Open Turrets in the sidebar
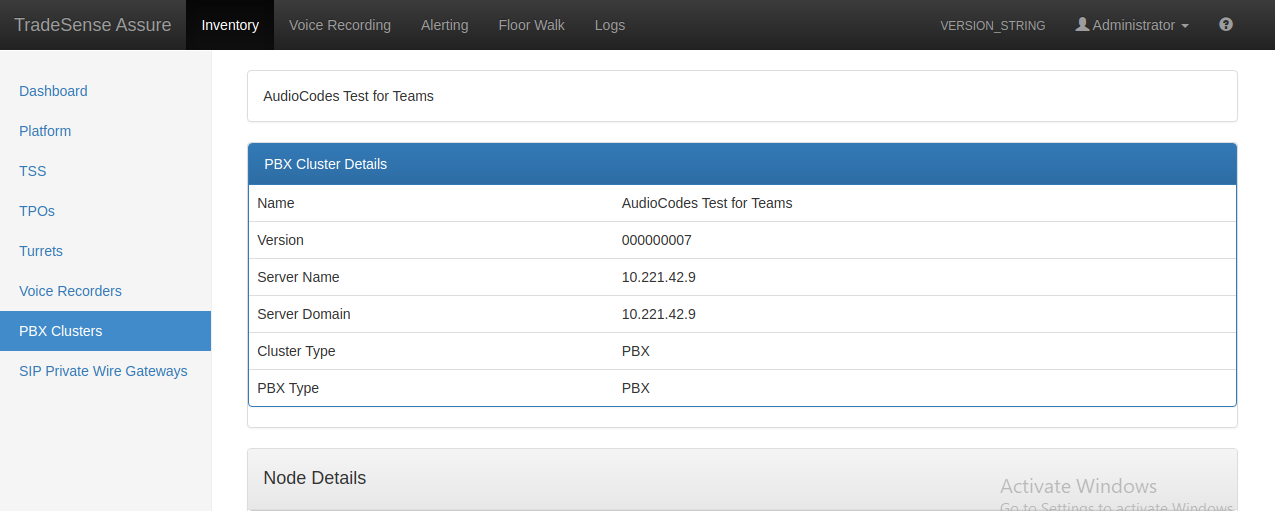1275x511 pixels. [x=41, y=251]
